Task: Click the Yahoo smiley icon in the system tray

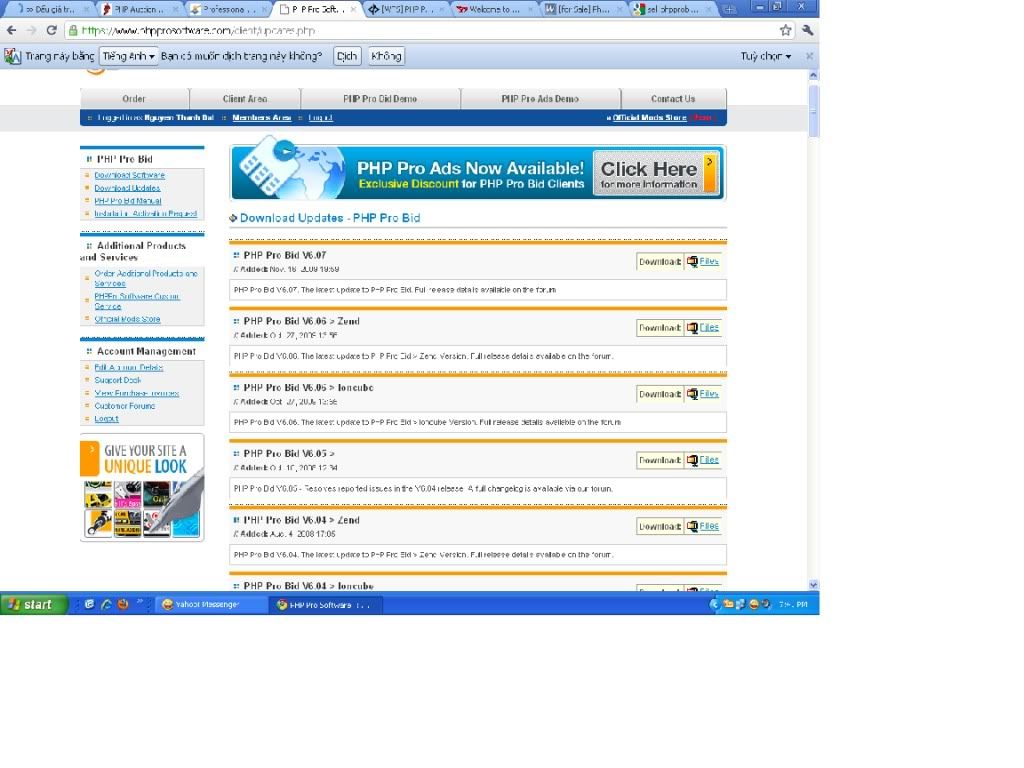Action: tap(754, 605)
